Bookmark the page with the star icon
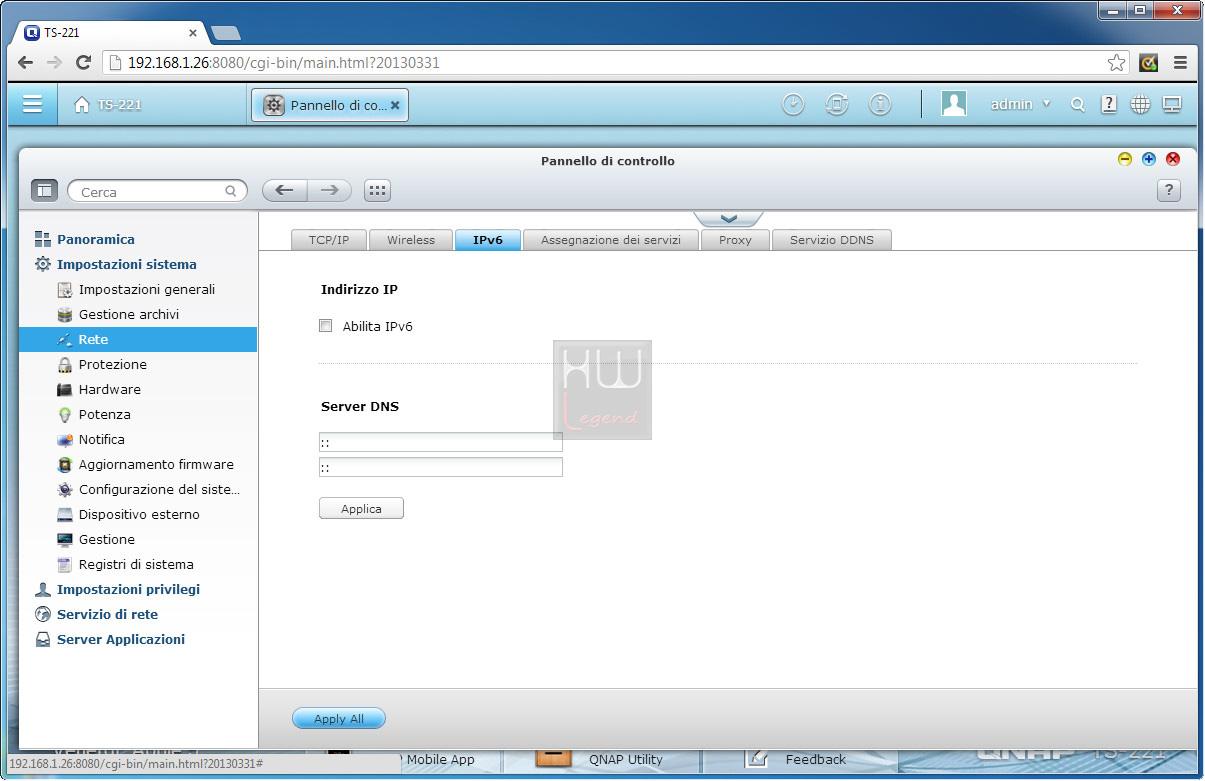The height and width of the screenshot is (781, 1205). pos(1116,63)
